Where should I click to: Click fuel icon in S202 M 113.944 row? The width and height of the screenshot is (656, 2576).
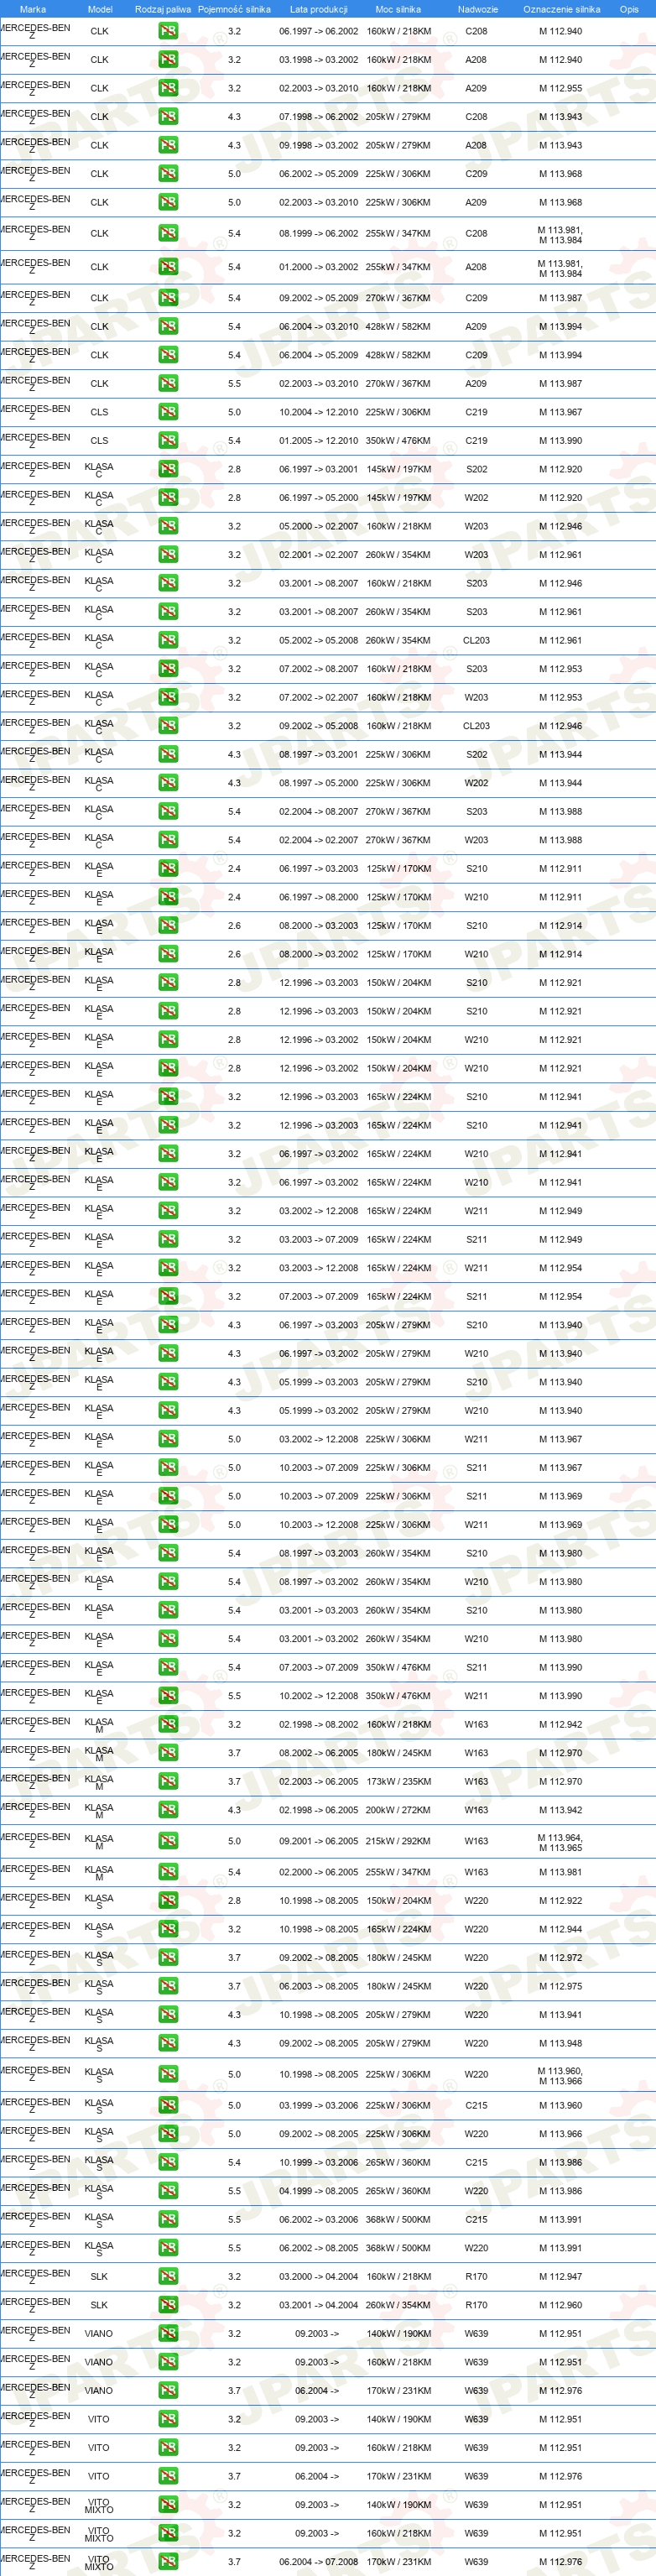(168, 754)
